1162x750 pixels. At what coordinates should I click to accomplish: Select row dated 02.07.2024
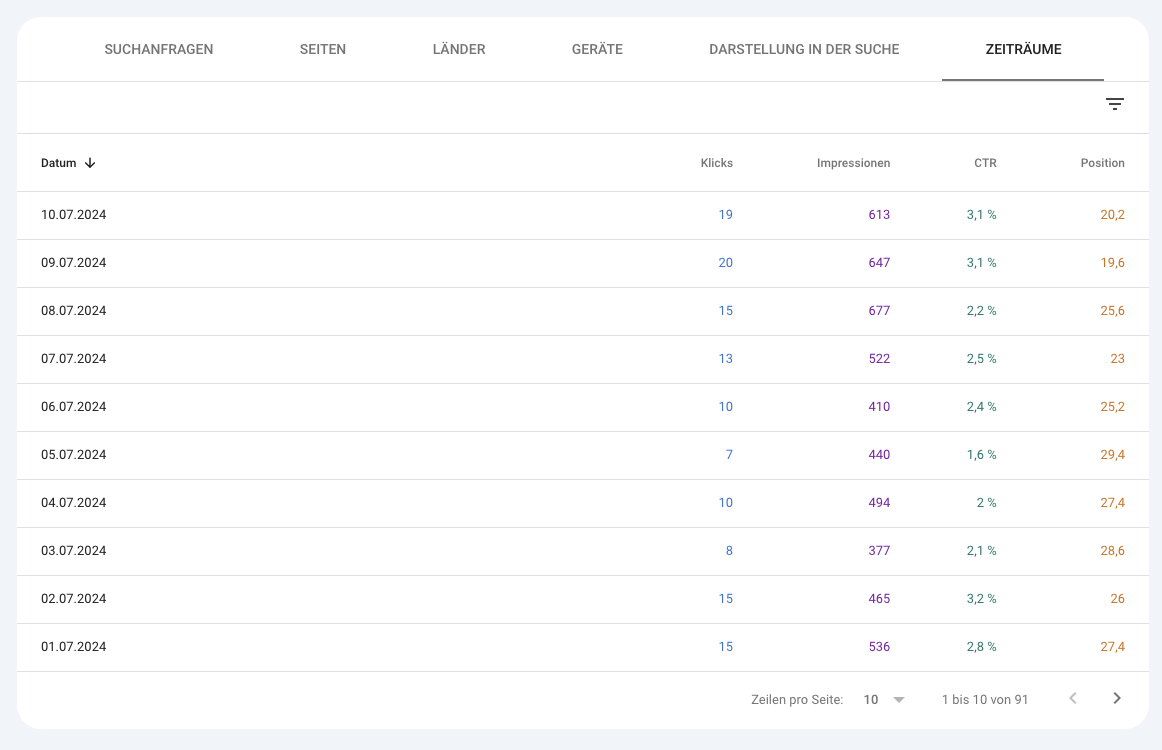click(x=582, y=599)
